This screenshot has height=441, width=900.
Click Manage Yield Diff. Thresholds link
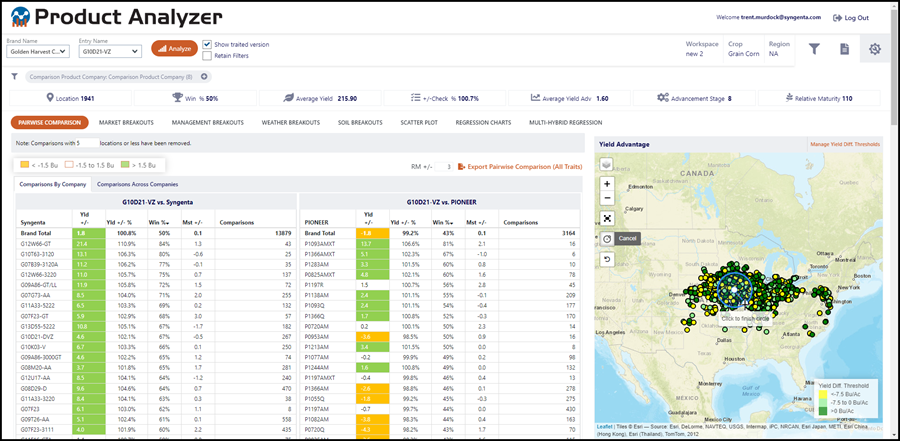coord(845,145)
